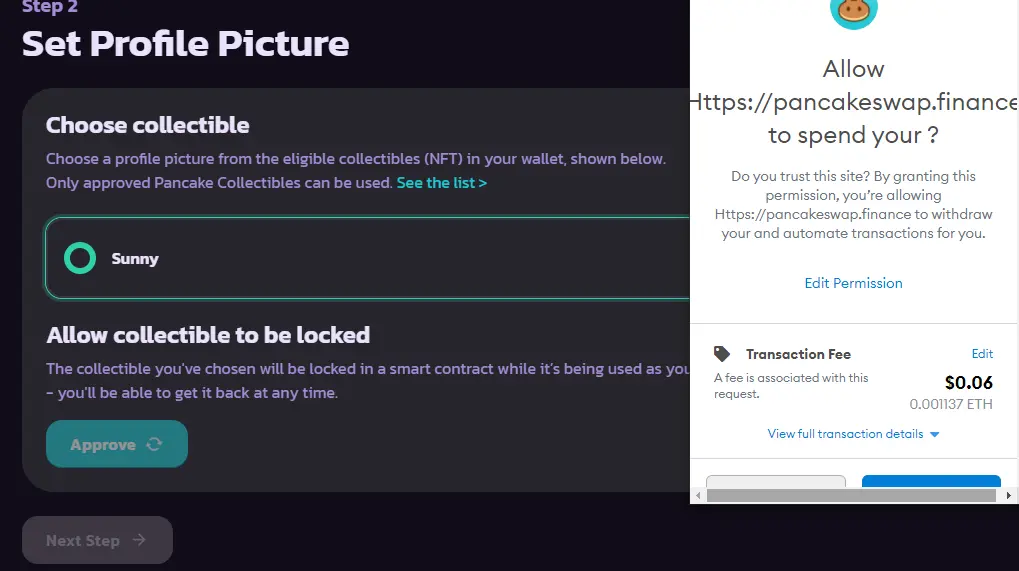Click Edit Permission link

tap(853, 283)
